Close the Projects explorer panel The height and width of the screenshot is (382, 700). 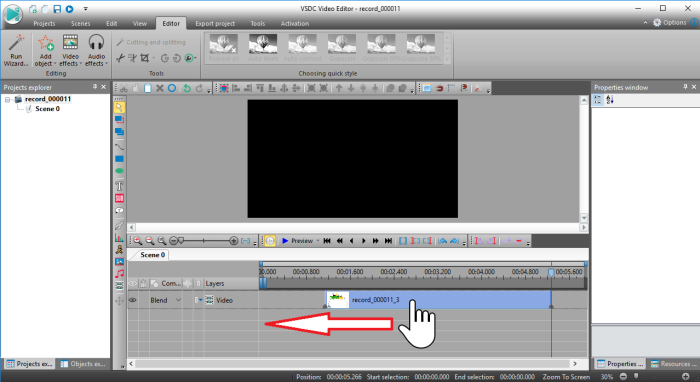point(104,87)
